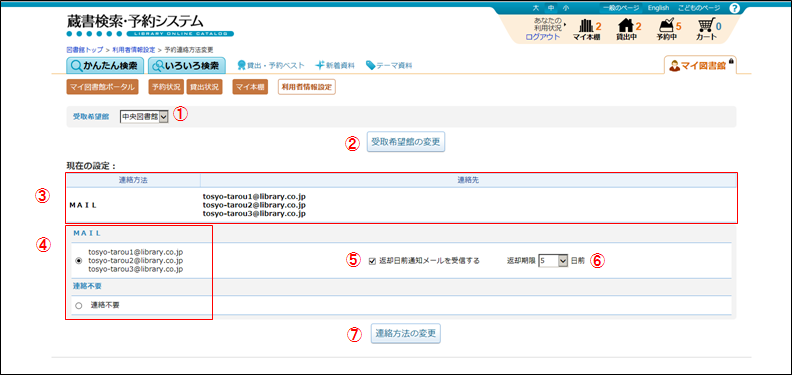The height and width of the screenshot is (375, 792).
Task: Open the こどものページ link
Action: tap(699, 8)
